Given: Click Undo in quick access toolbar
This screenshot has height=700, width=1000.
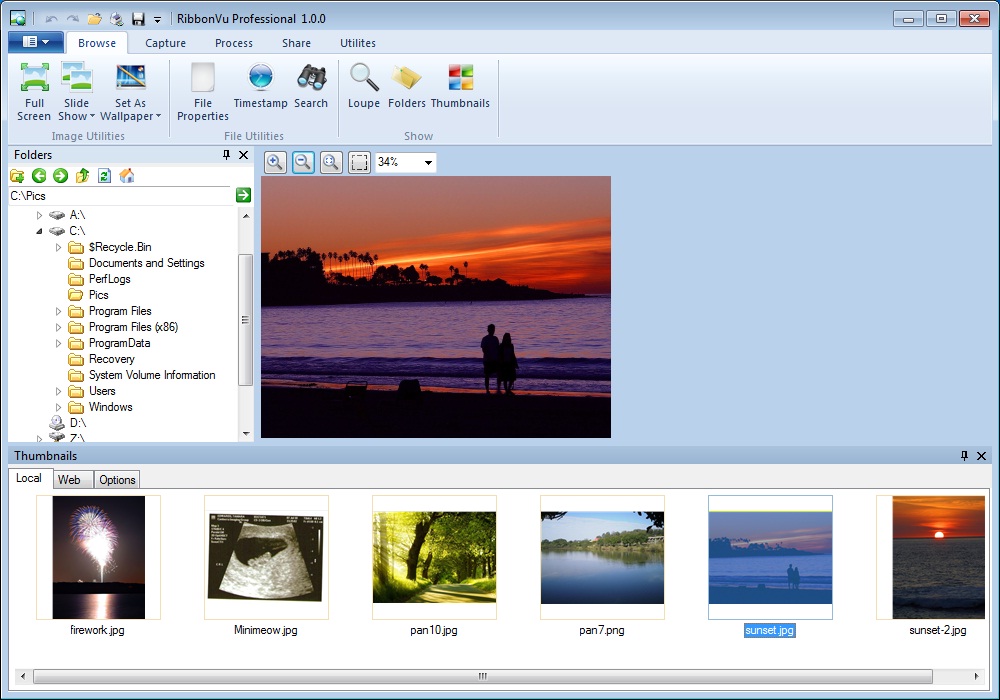Looking at the screenshot, I should click(x=51, y=19).
